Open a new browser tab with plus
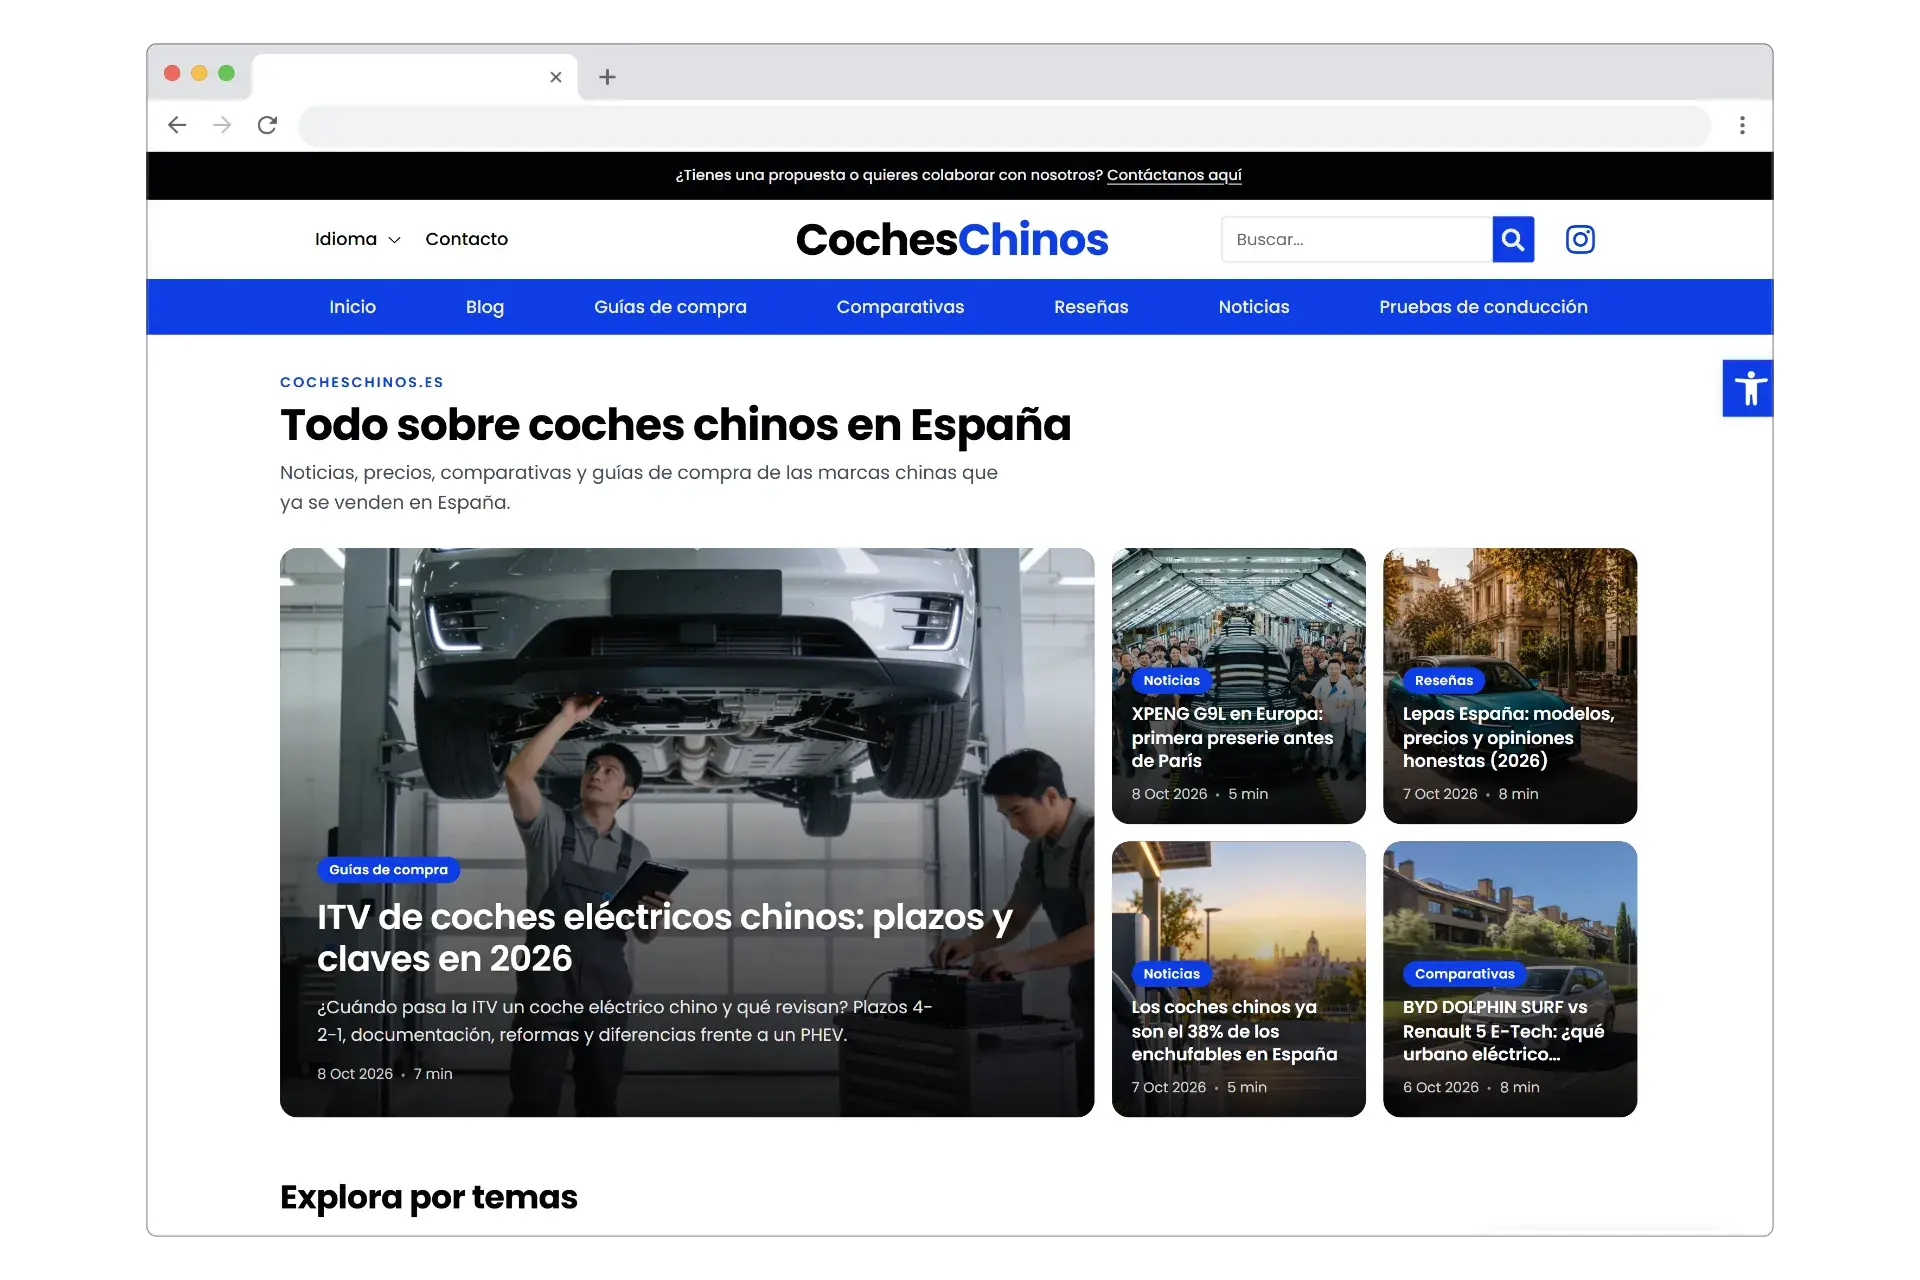The height and width of the screenshot is (1280, 1920). [x=607, y=77]
